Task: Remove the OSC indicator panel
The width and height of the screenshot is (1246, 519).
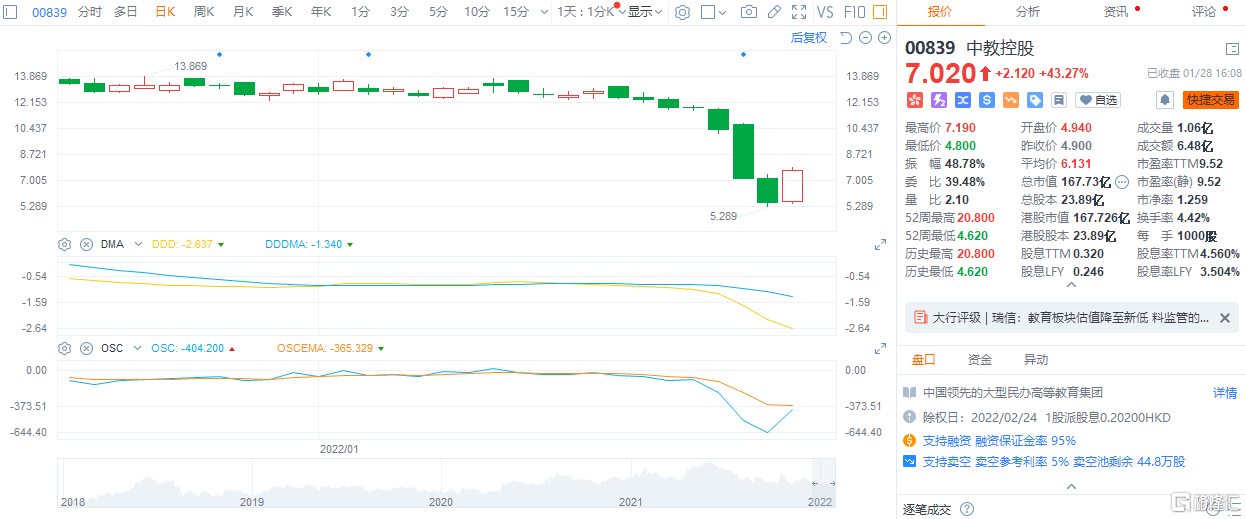Action: (x=85, y=349)
